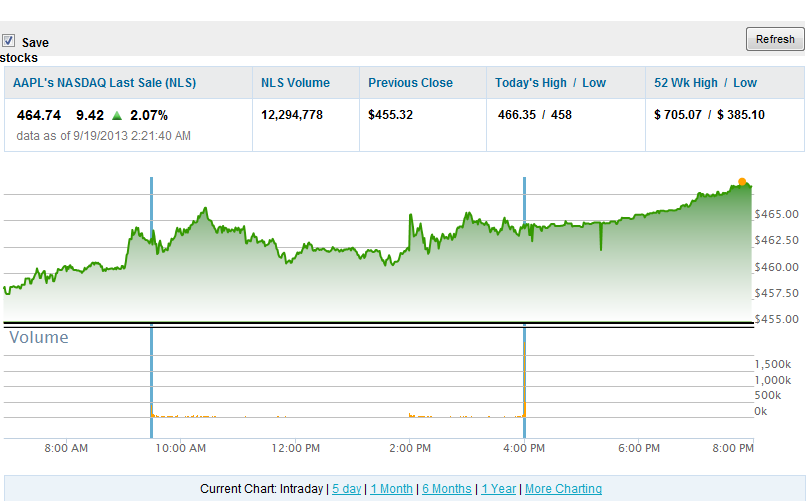The width and height of the screenshot is (809, 501).
Task: Click the Volume chart label
Action: pos(39,338)
